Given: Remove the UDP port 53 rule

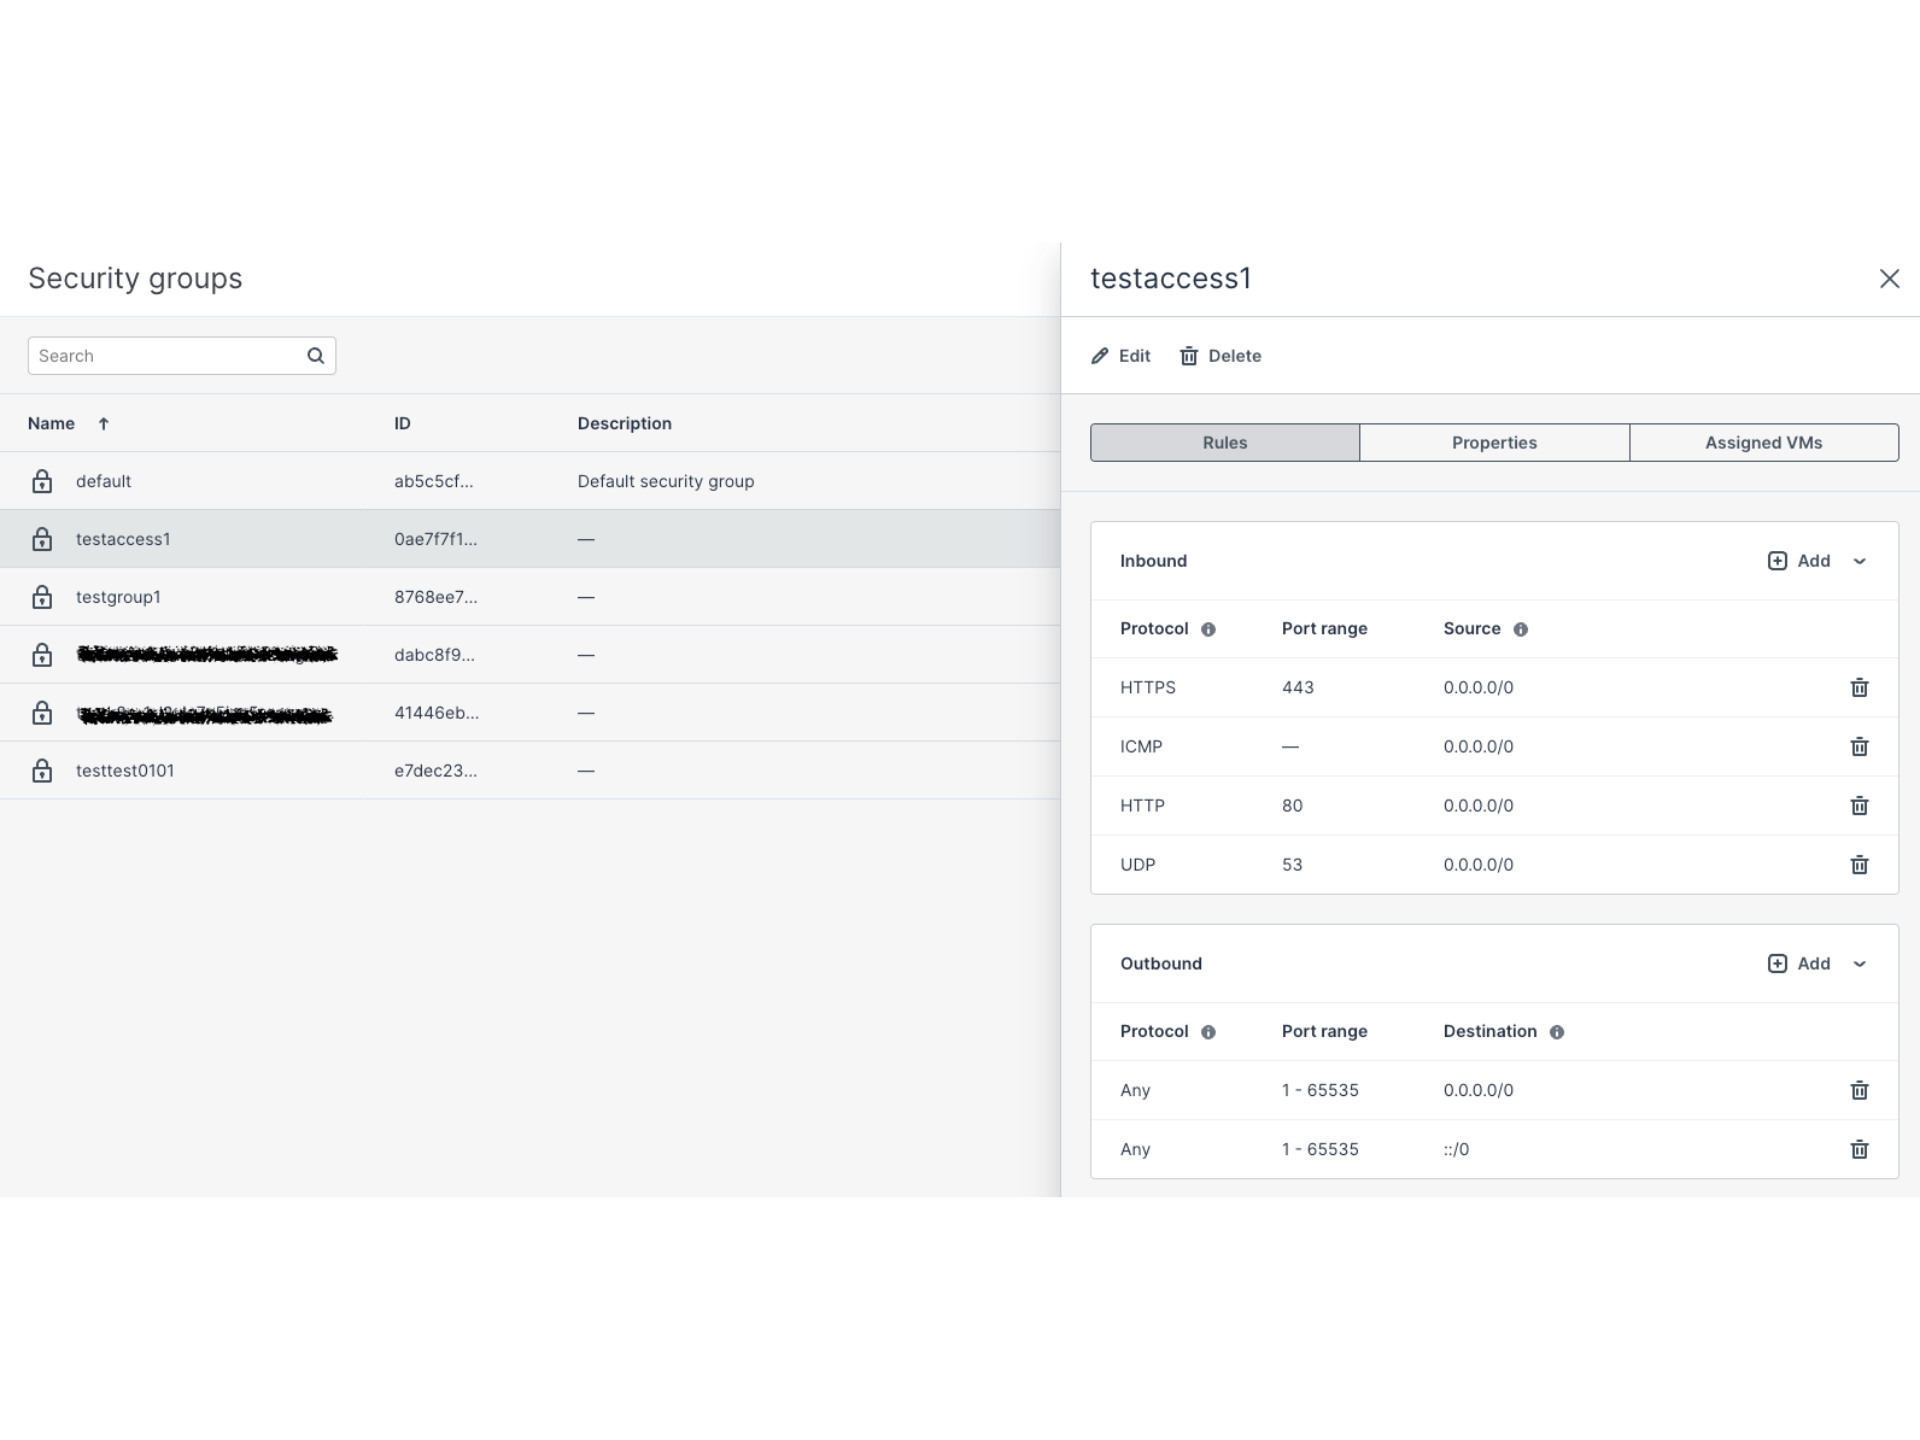Looking at the screenshot, I should coord(1859,864).
